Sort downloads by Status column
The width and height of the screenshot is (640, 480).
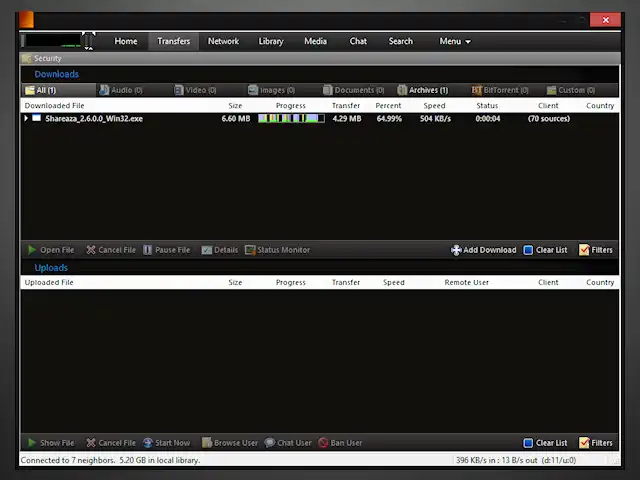point(487,106)
